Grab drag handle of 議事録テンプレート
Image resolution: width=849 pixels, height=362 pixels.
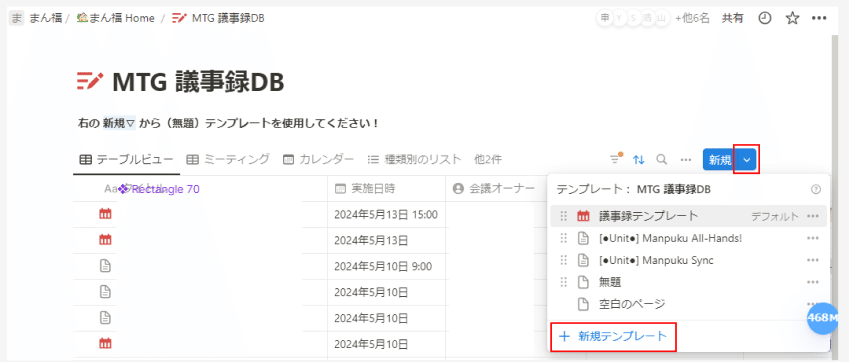[x=564, y=216]
